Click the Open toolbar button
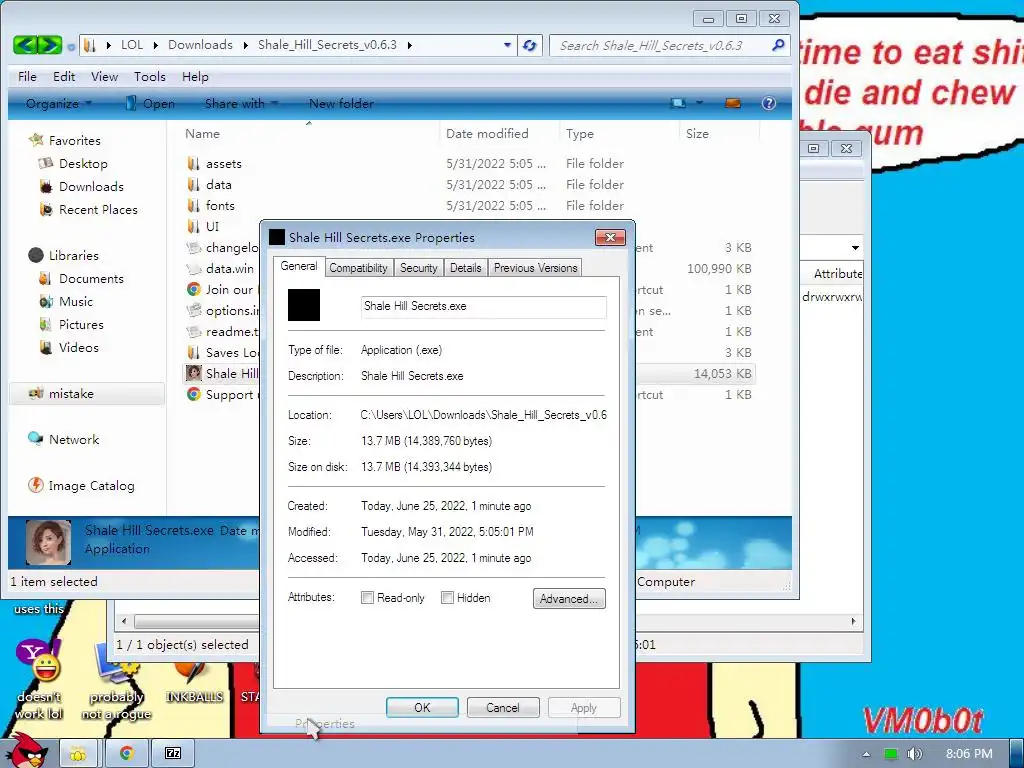The image size is (1024, 768). 150,103
